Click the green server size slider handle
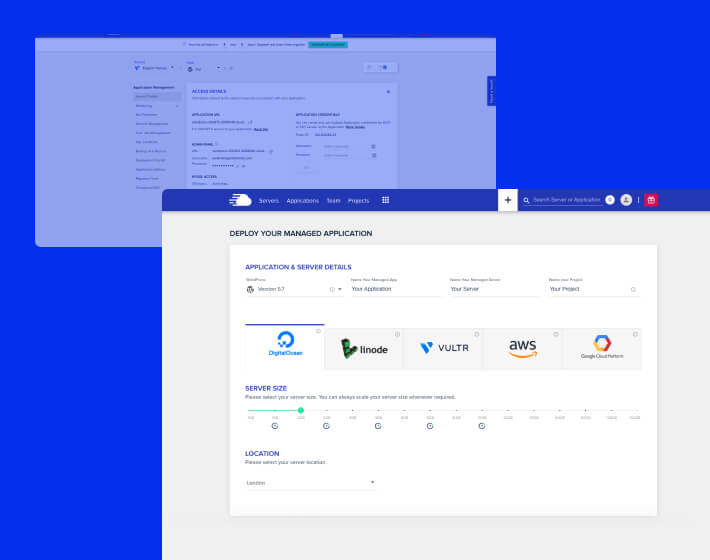 [x=301, y=410]
